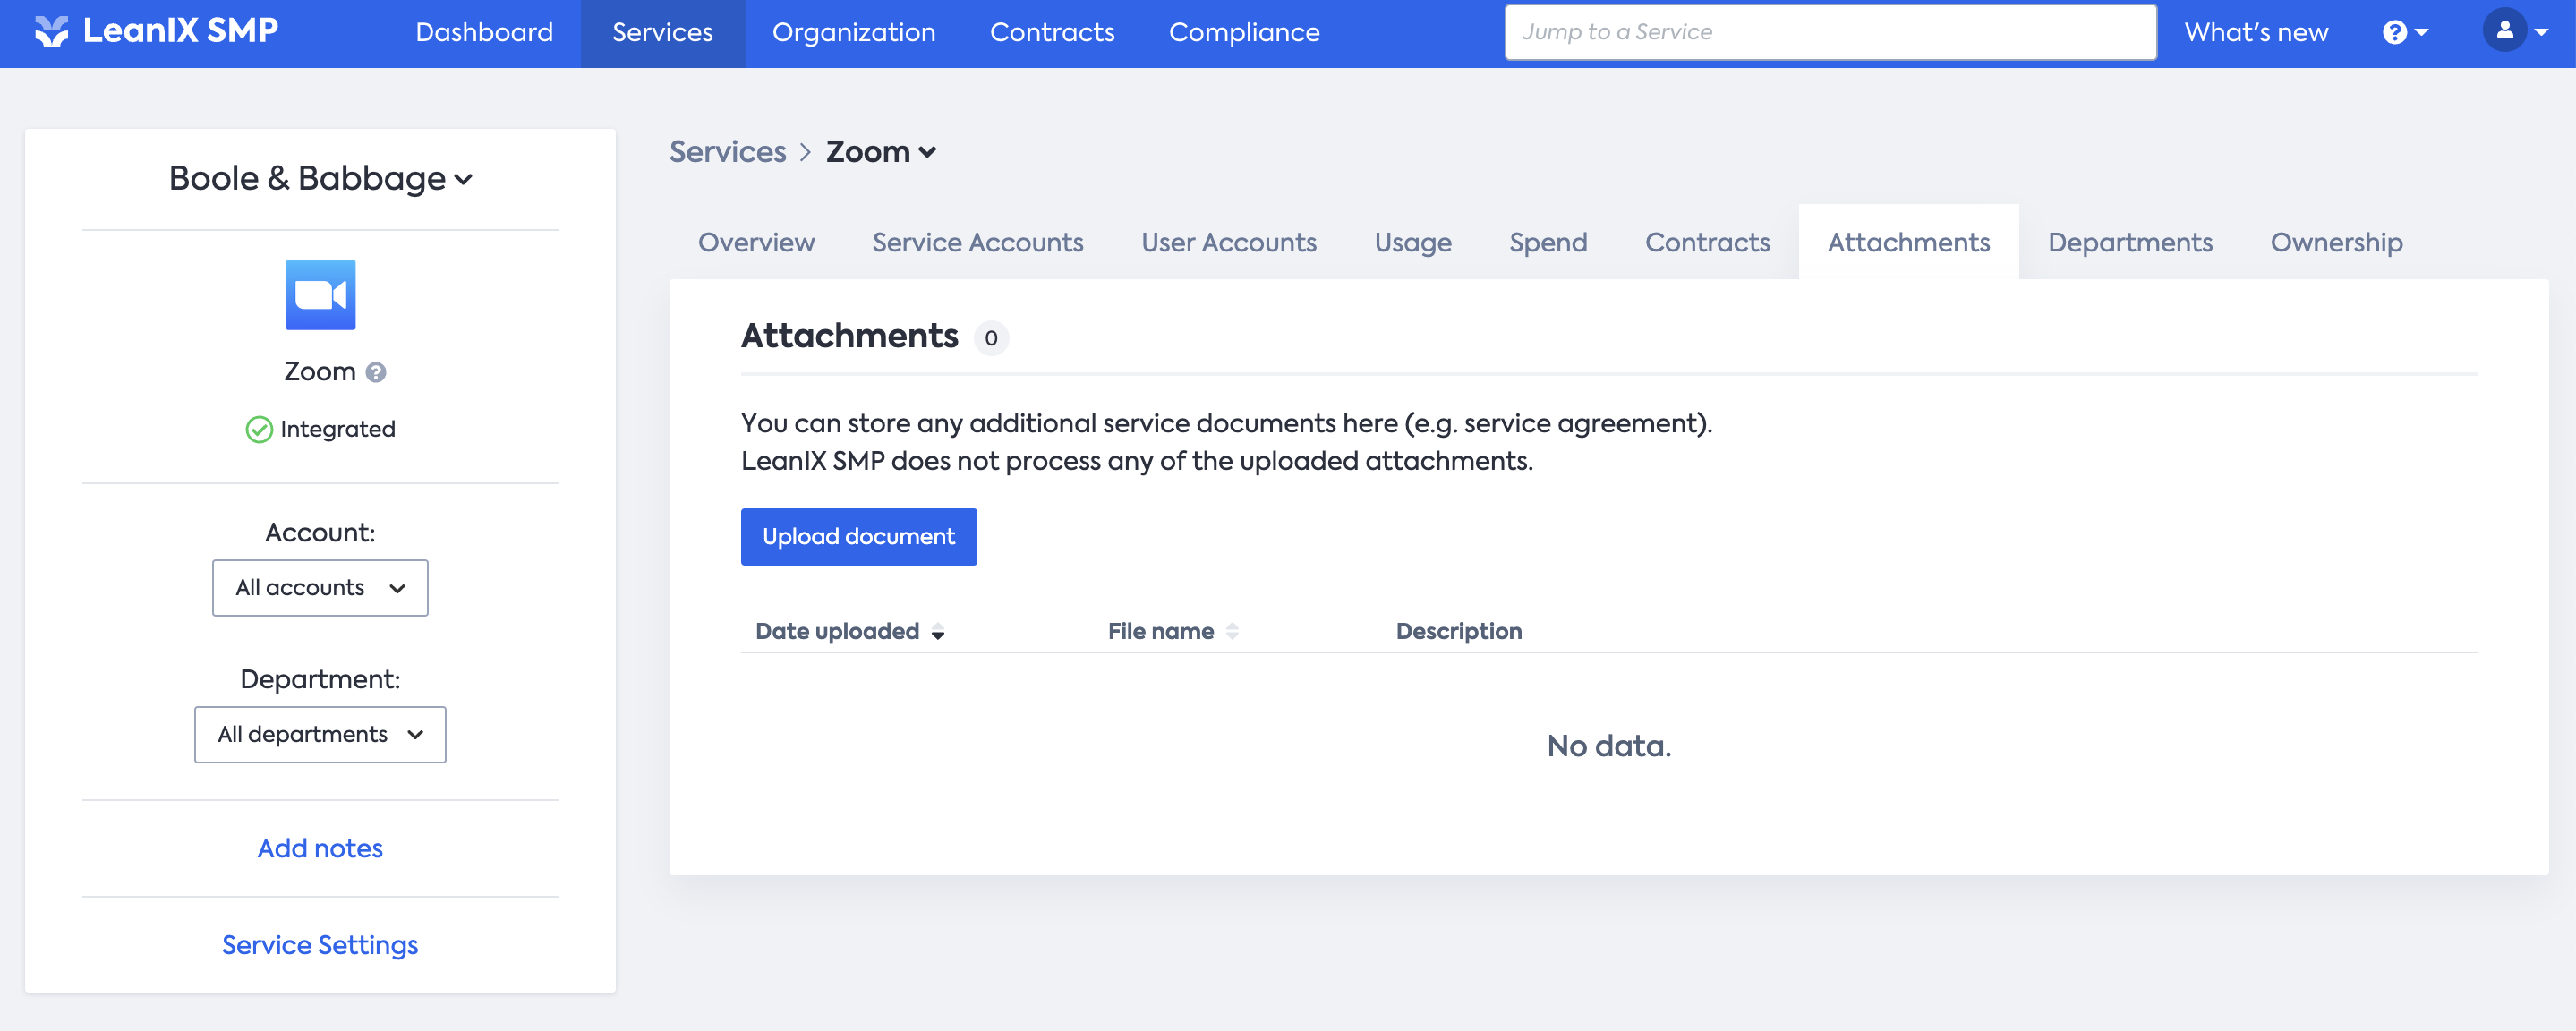
Task: Click the Zoom camera service logo
Action: (x=320, y=295)
